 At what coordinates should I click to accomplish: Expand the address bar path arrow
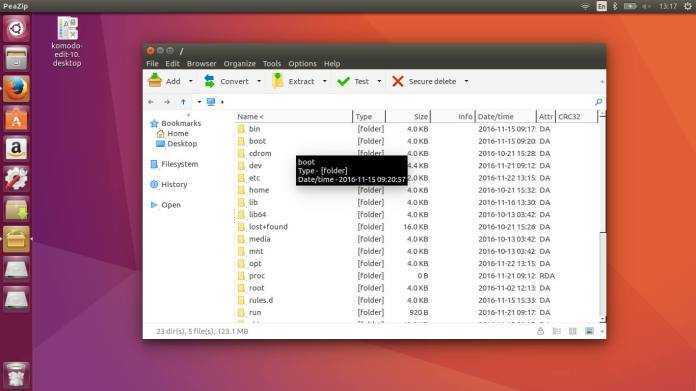tap(222, 102)
